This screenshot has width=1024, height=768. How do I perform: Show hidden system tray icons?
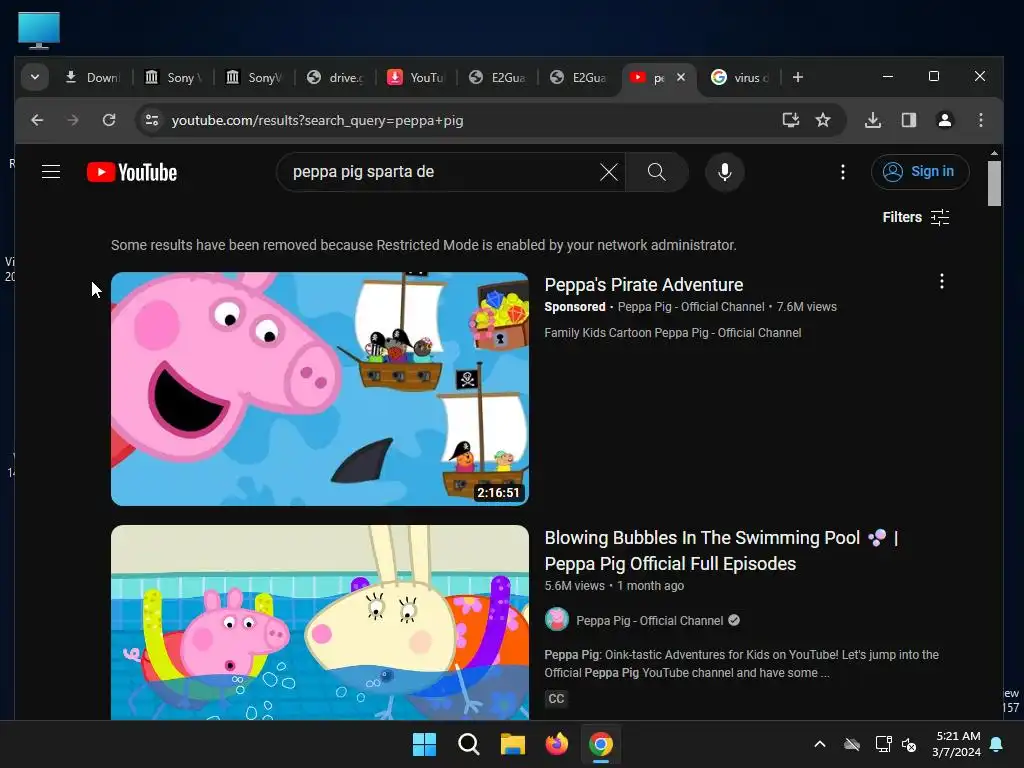coord(820,744)
